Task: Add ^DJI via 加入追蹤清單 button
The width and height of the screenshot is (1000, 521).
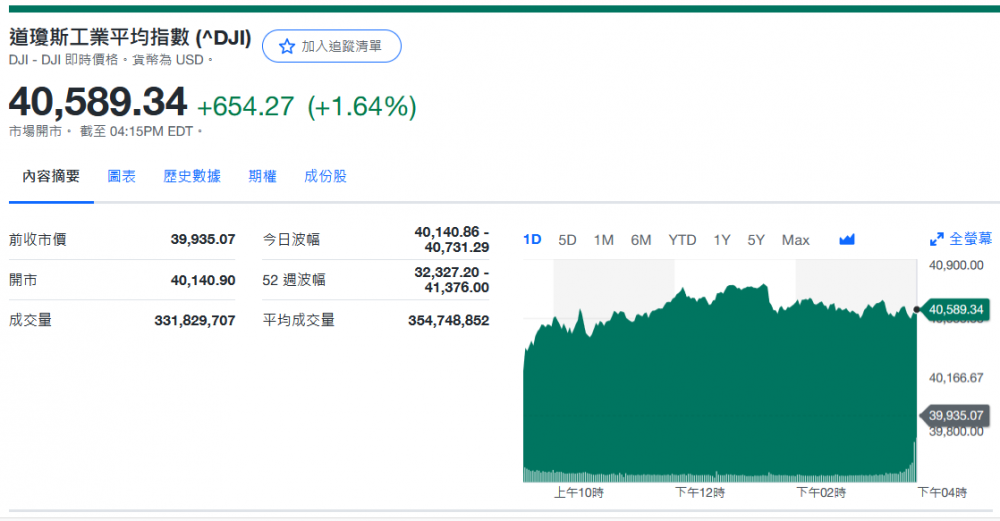Action: coord(331,47)
